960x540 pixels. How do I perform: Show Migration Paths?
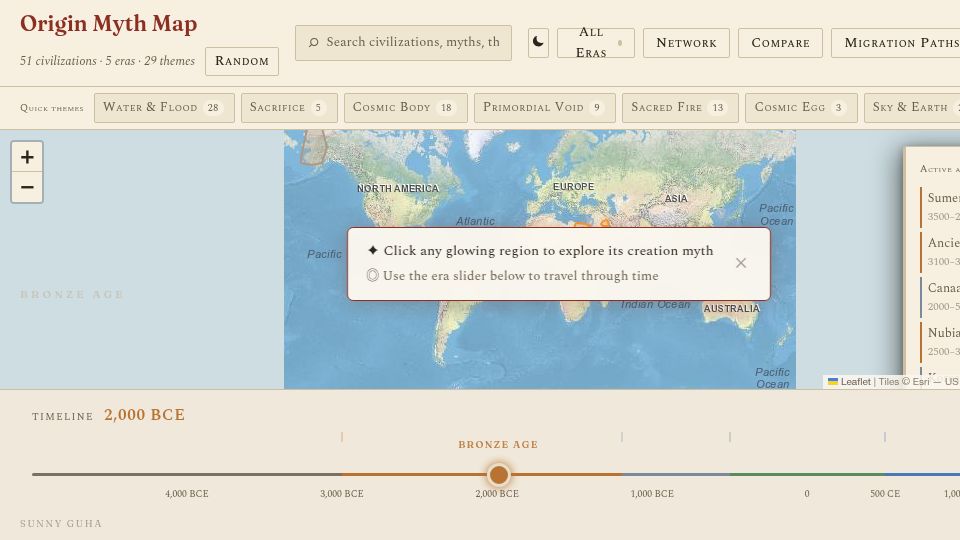tap(896, 43)
